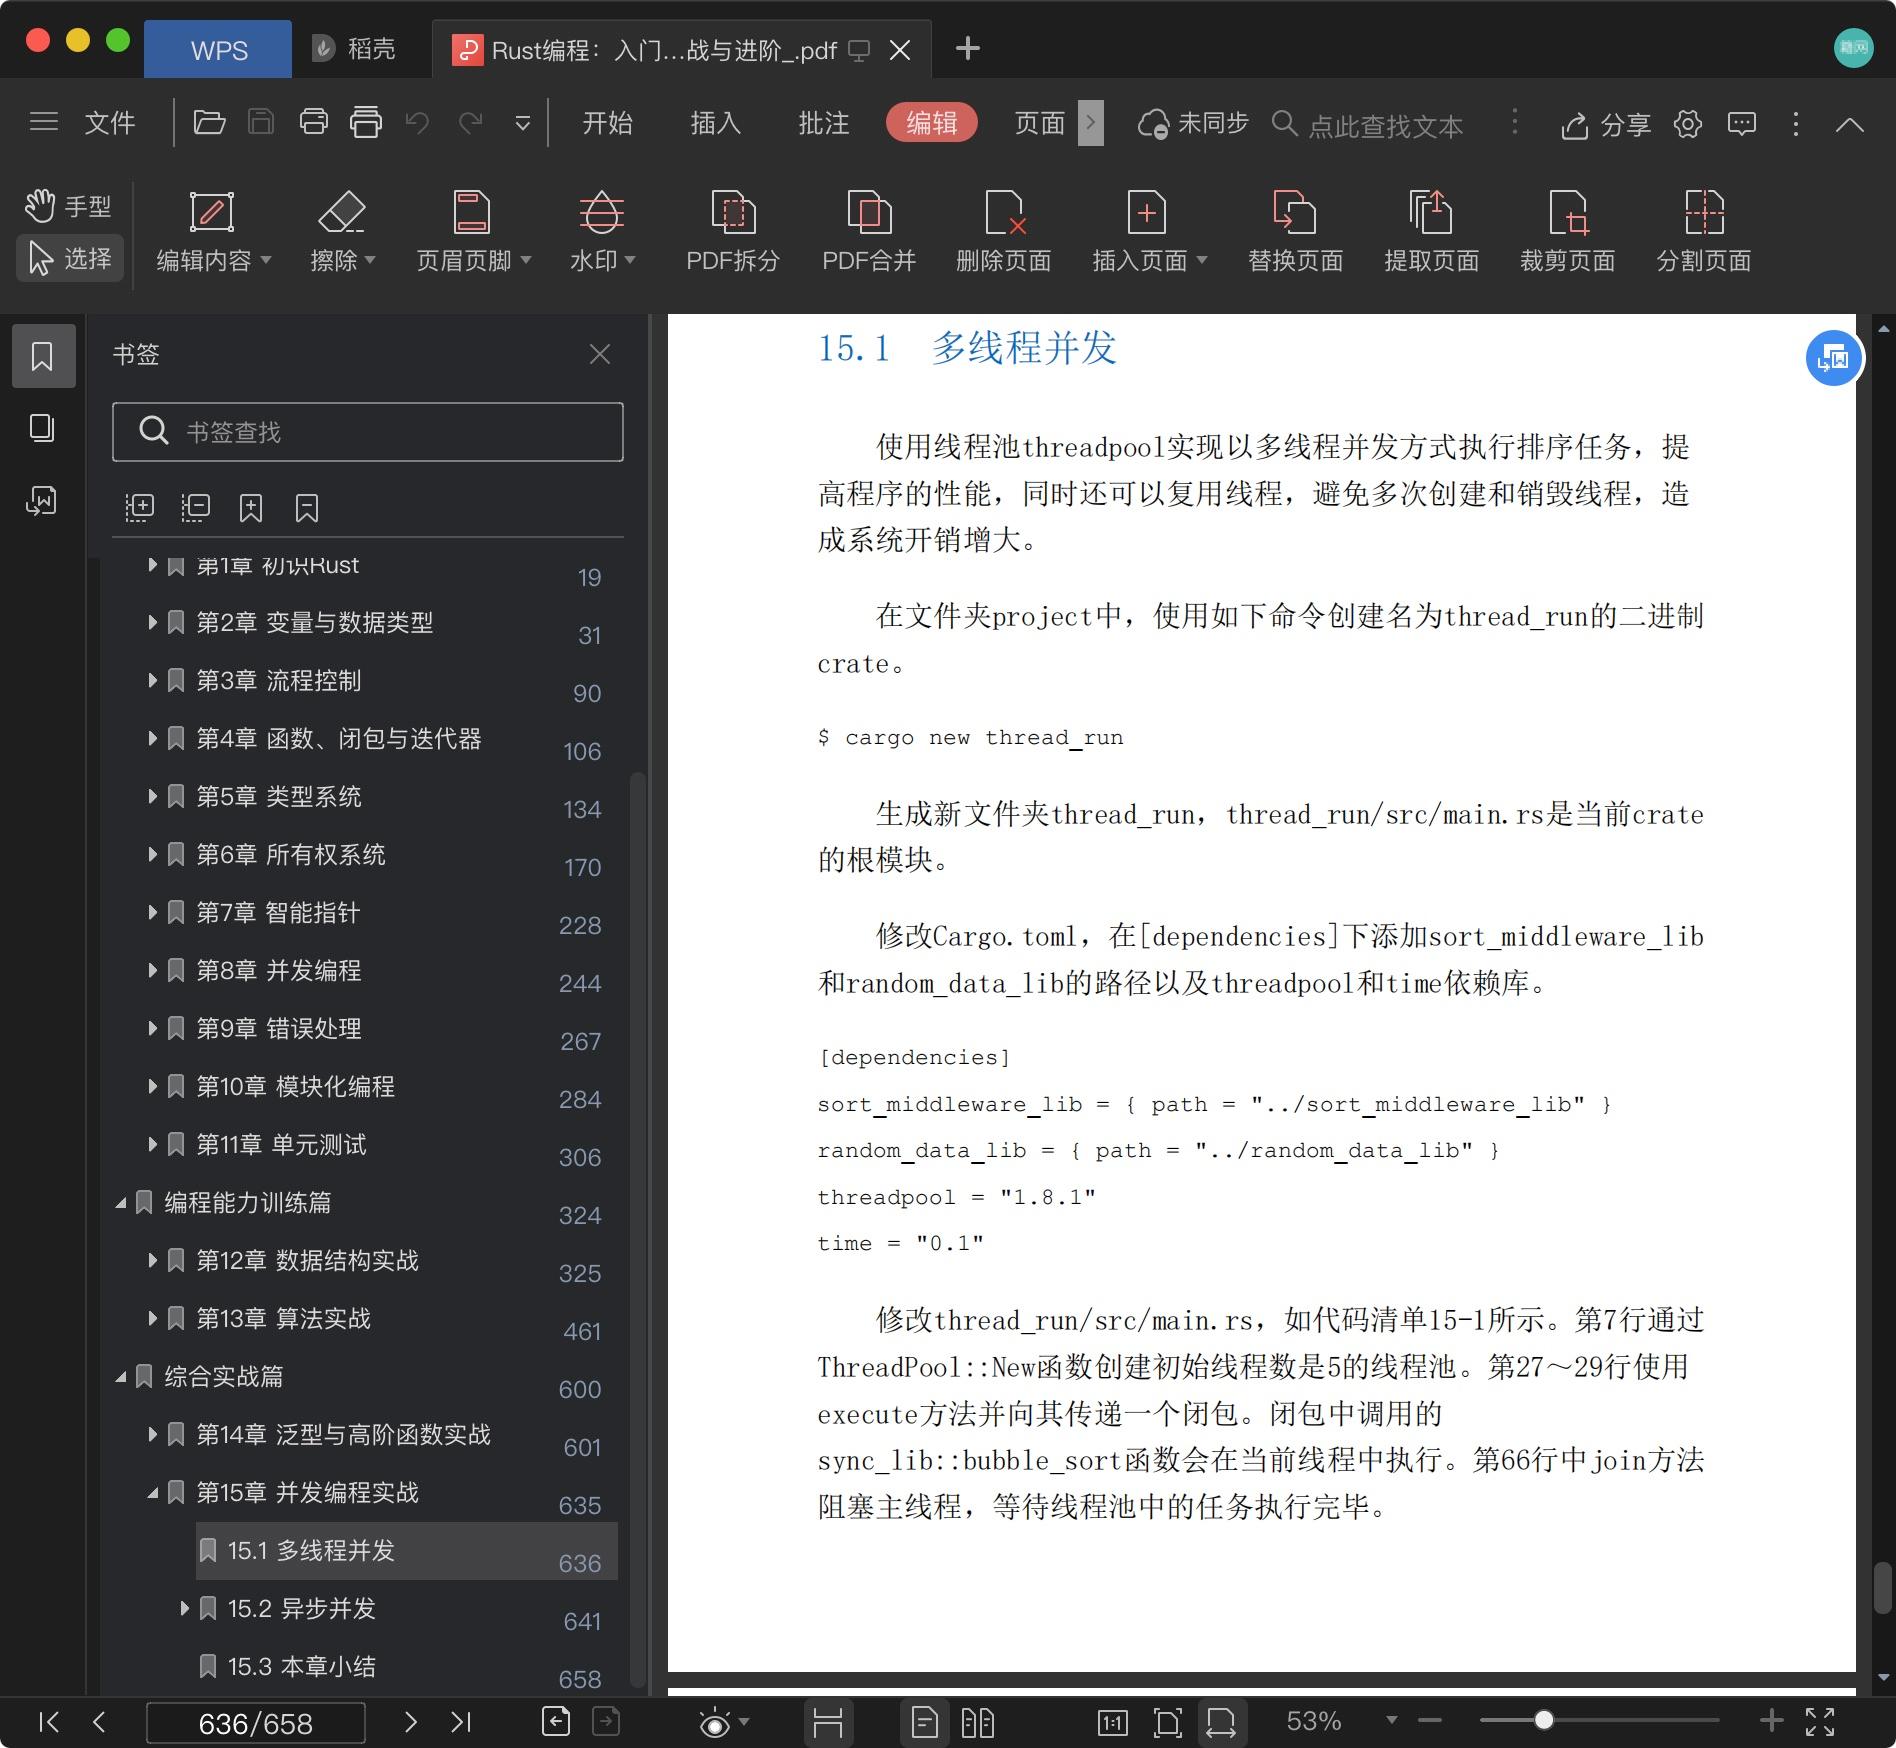Open file folder icon in toolbar

(209, 122)
